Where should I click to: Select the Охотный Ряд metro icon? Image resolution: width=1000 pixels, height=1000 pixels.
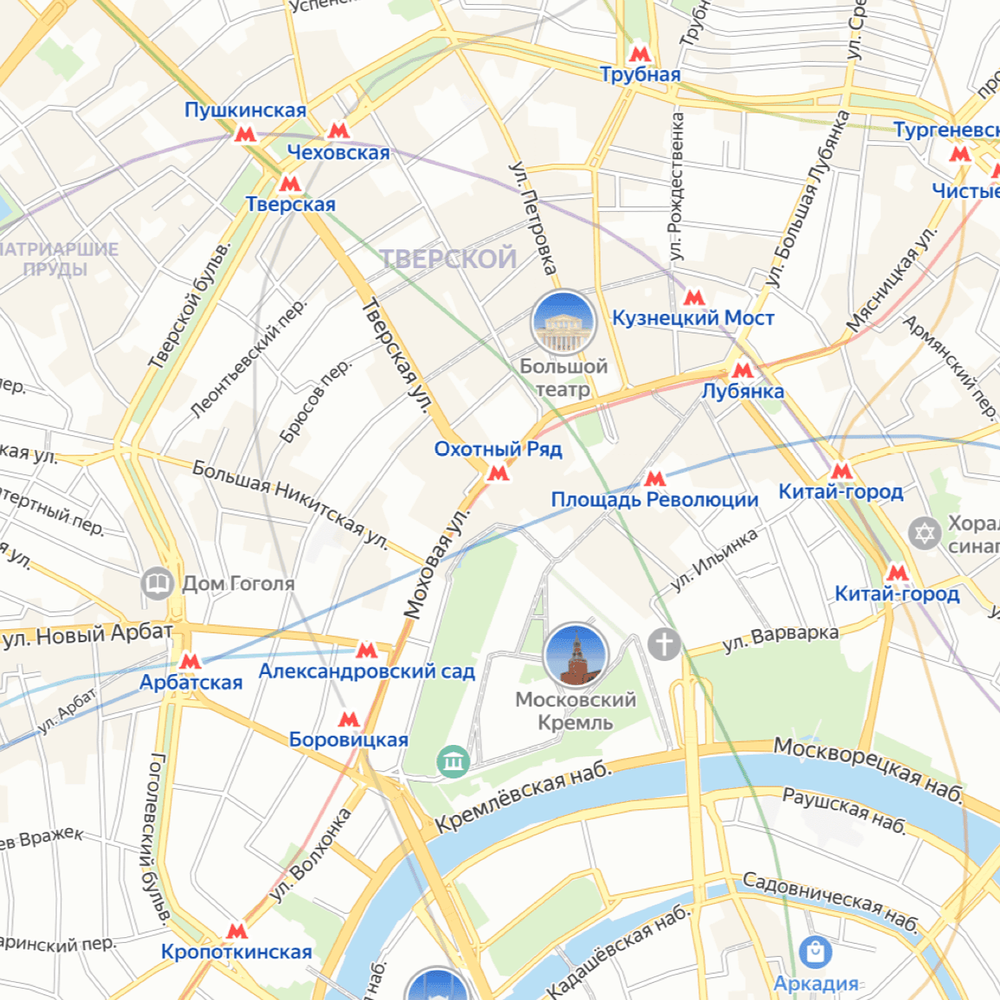pos(498,473)
